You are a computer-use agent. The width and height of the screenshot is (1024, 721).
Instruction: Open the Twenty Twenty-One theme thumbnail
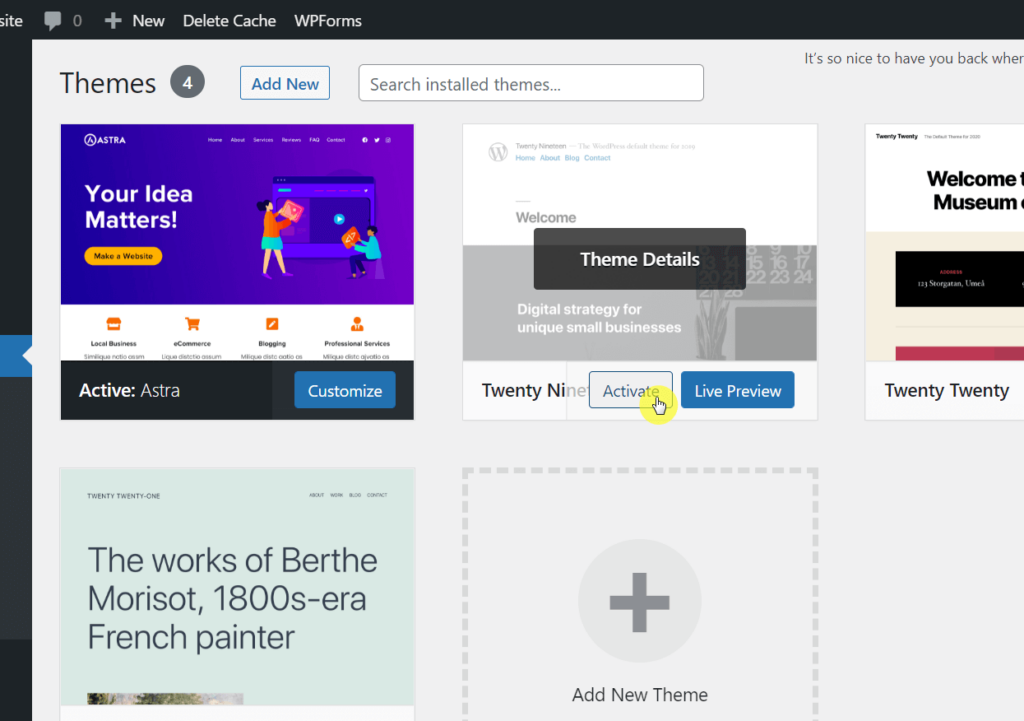tap(237, 586)
